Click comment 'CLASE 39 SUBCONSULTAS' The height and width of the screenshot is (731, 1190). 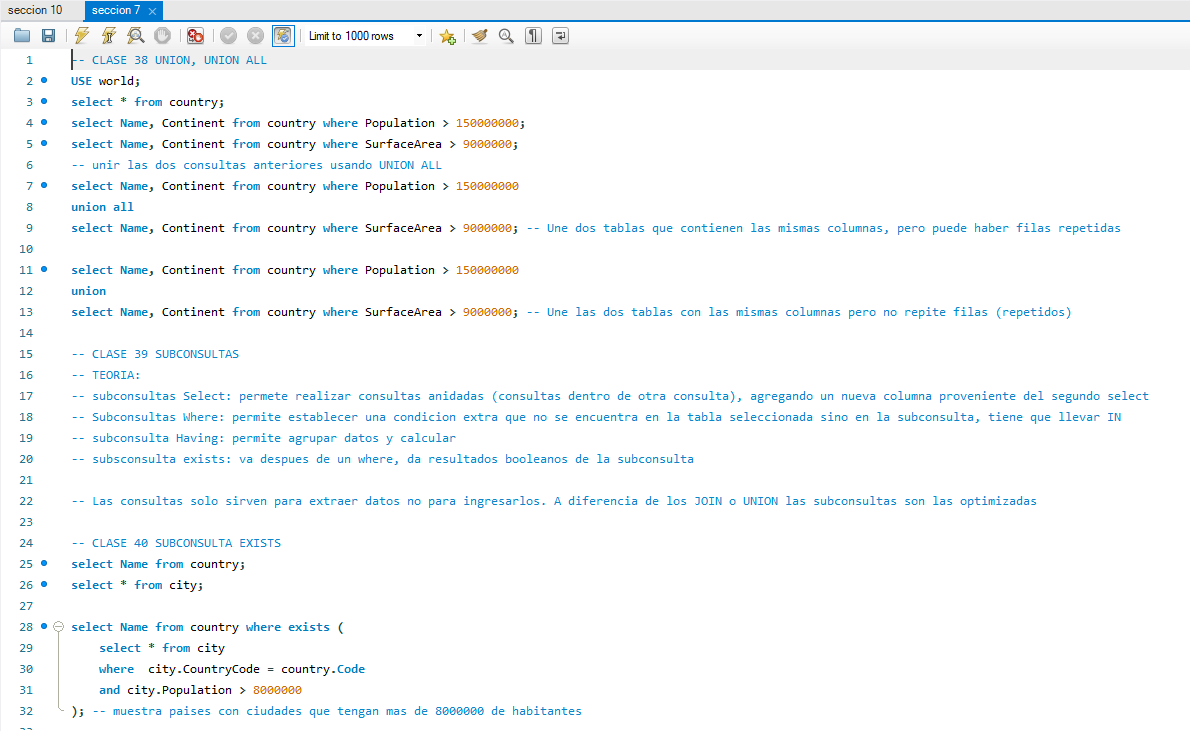click(x=165, y=354)
